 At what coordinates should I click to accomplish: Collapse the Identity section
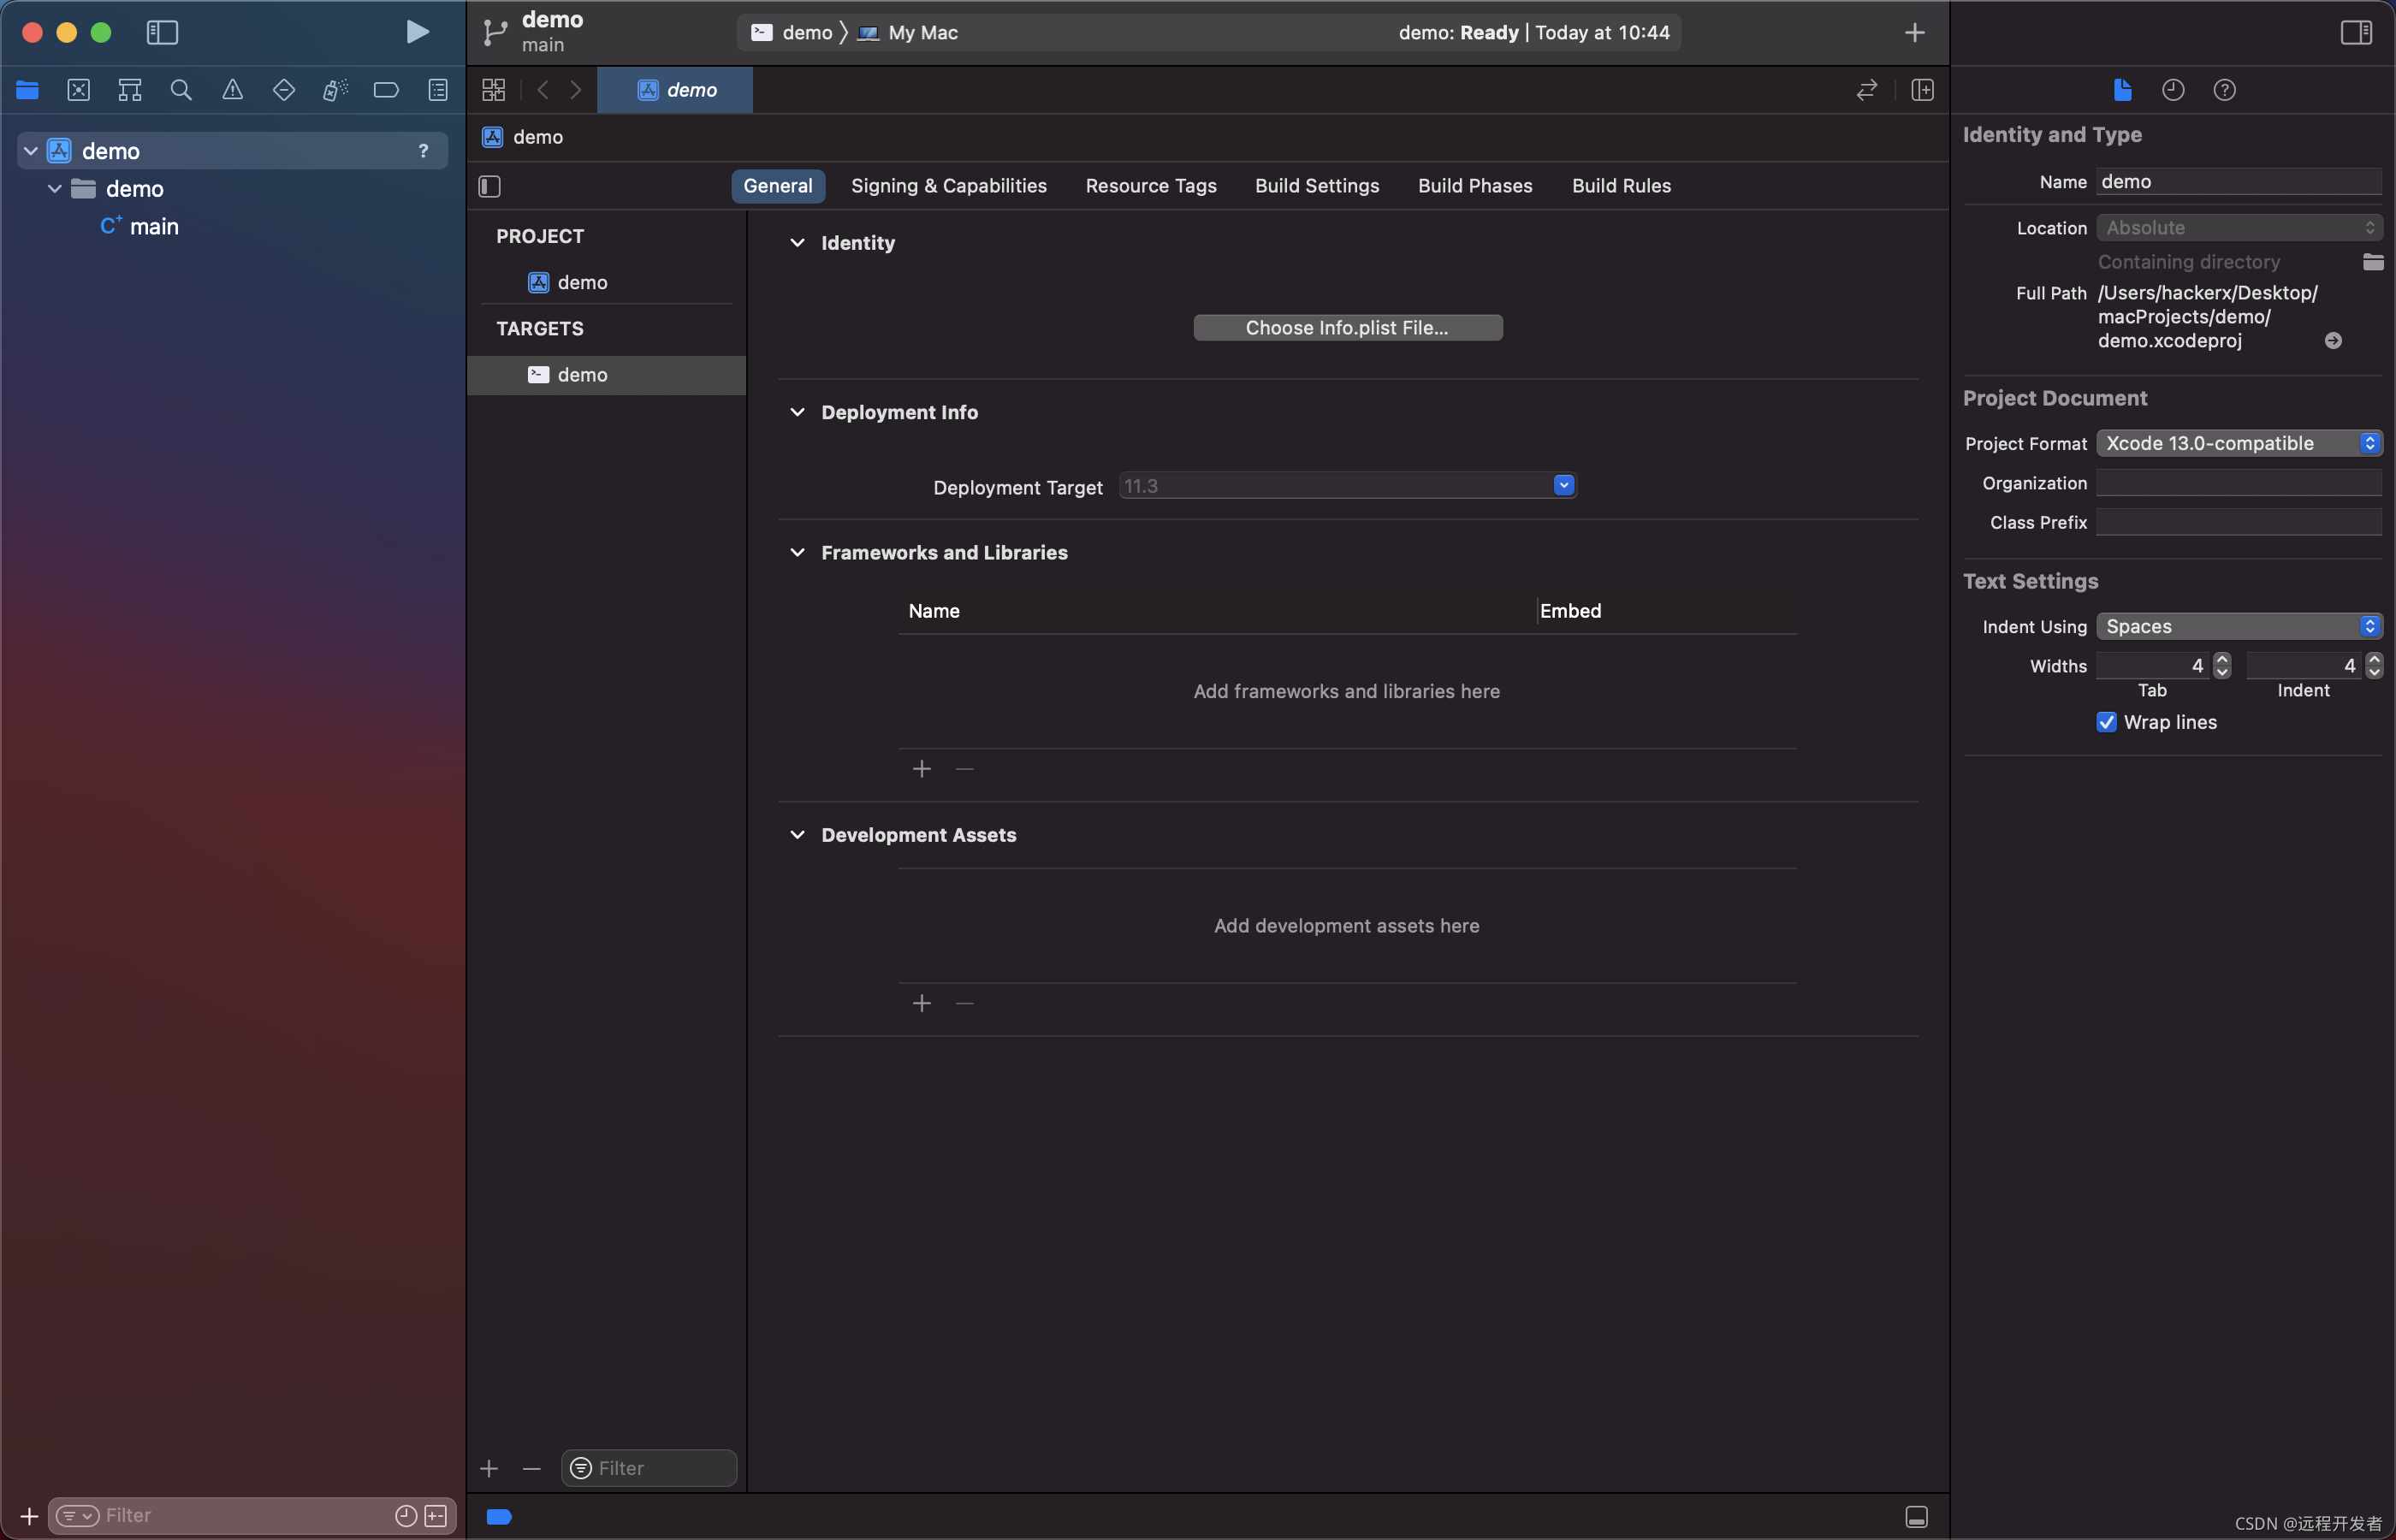(797, 243)
